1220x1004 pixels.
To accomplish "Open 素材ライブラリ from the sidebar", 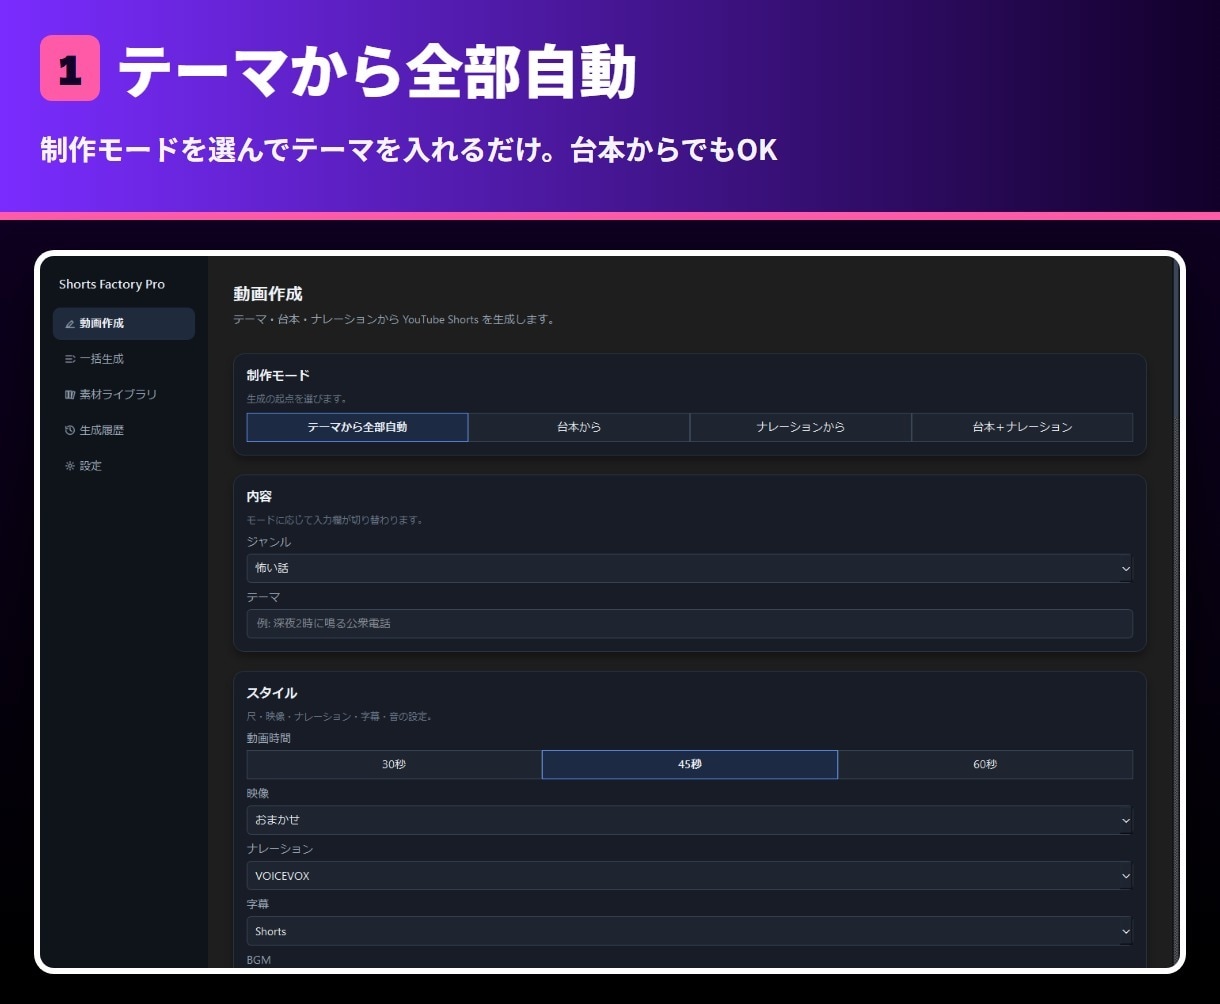I will point(124,395).
